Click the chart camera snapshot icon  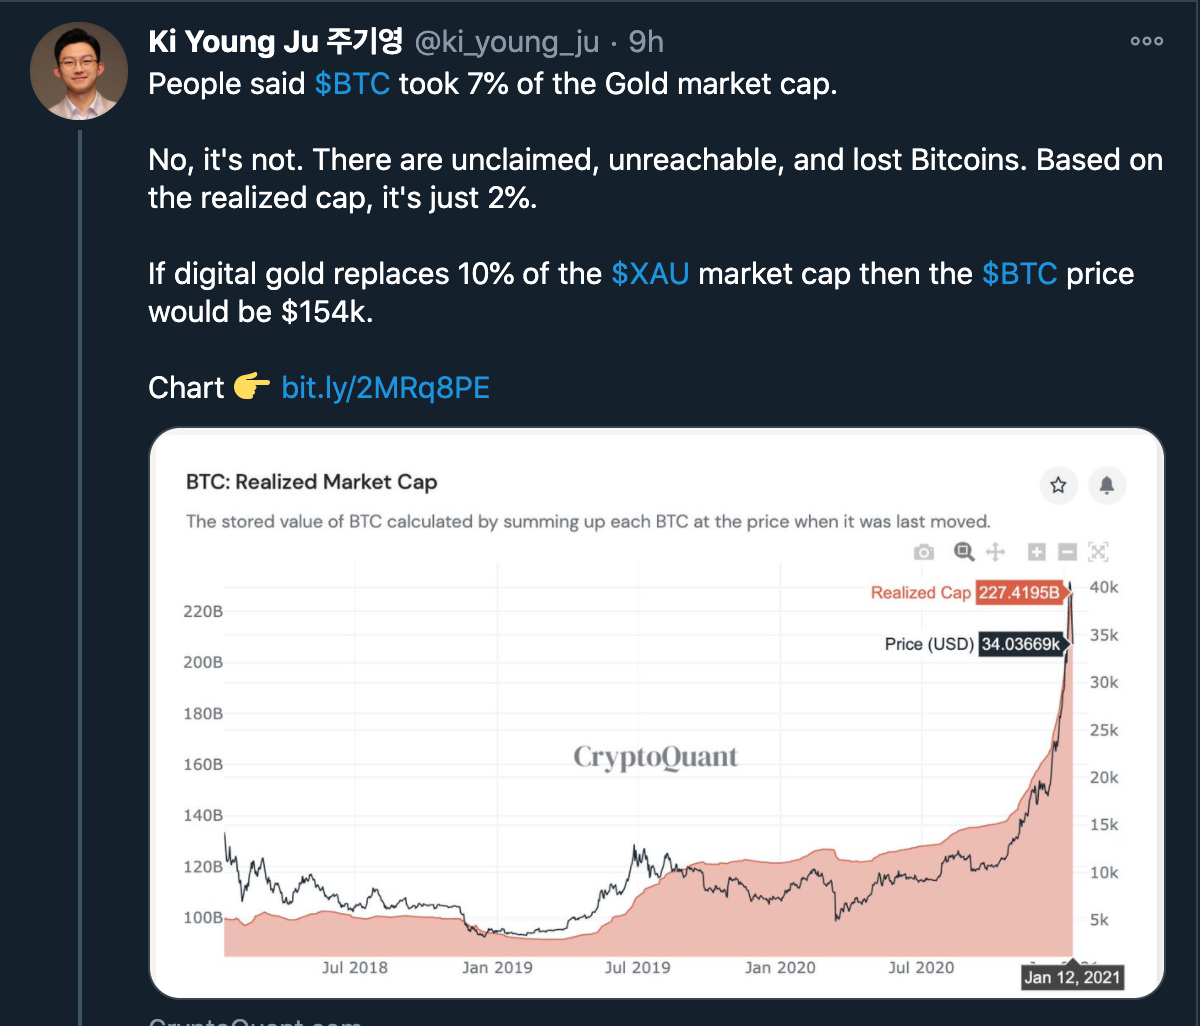(x=924, y=552)
